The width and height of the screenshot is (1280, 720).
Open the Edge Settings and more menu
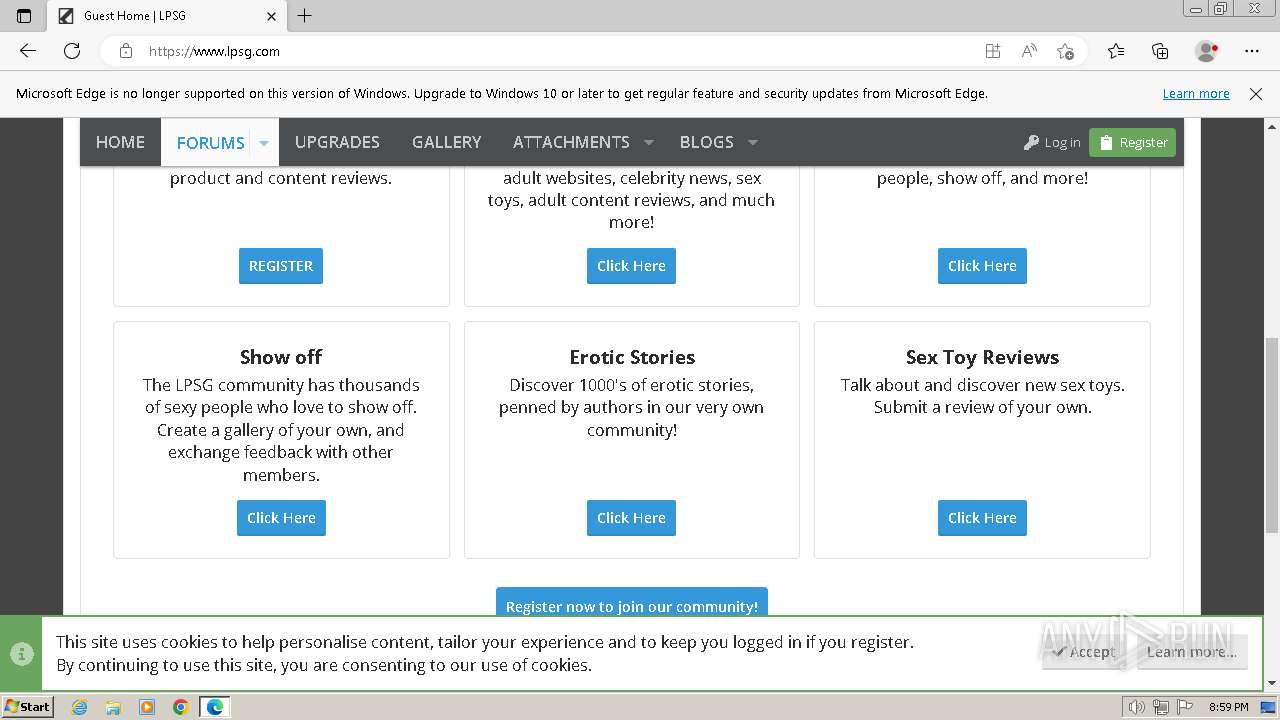point(1252,51)
